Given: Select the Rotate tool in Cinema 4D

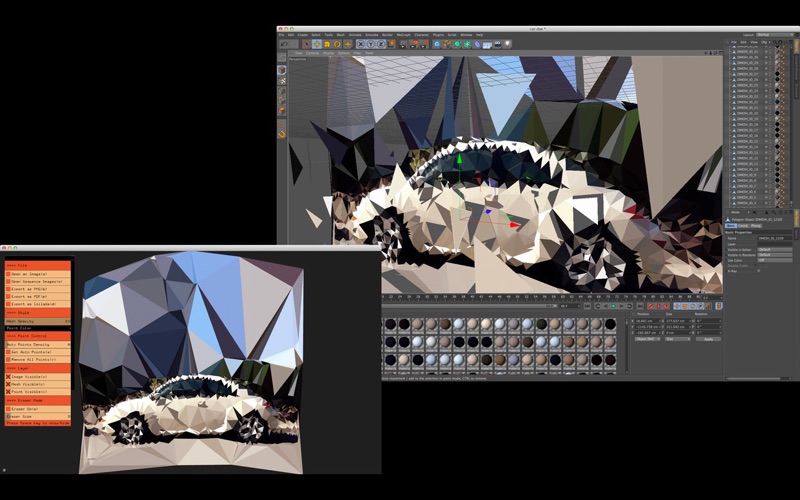Looking at the screenshot, I should 337,44.
